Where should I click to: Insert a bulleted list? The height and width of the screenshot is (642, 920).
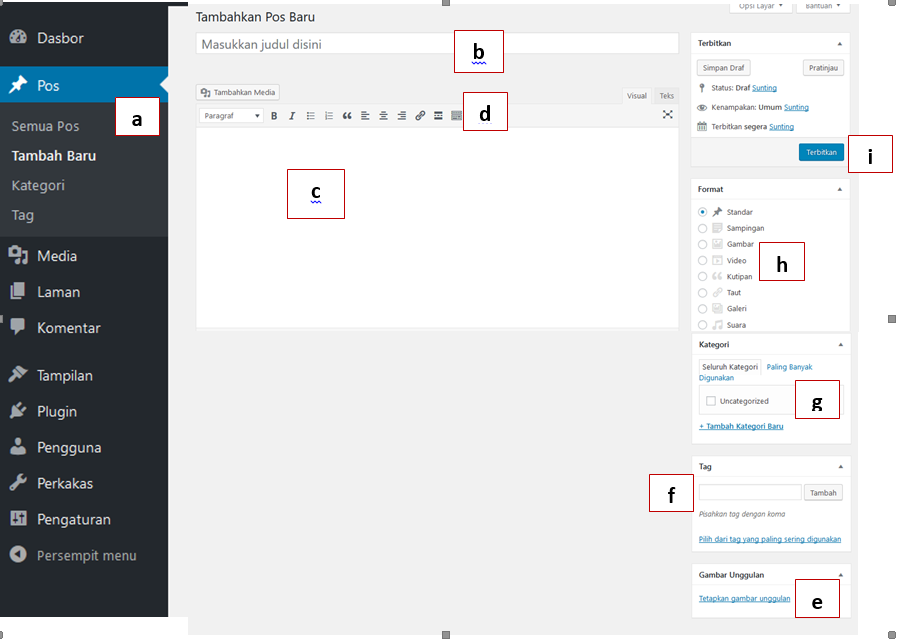click(x=311, y=116)
